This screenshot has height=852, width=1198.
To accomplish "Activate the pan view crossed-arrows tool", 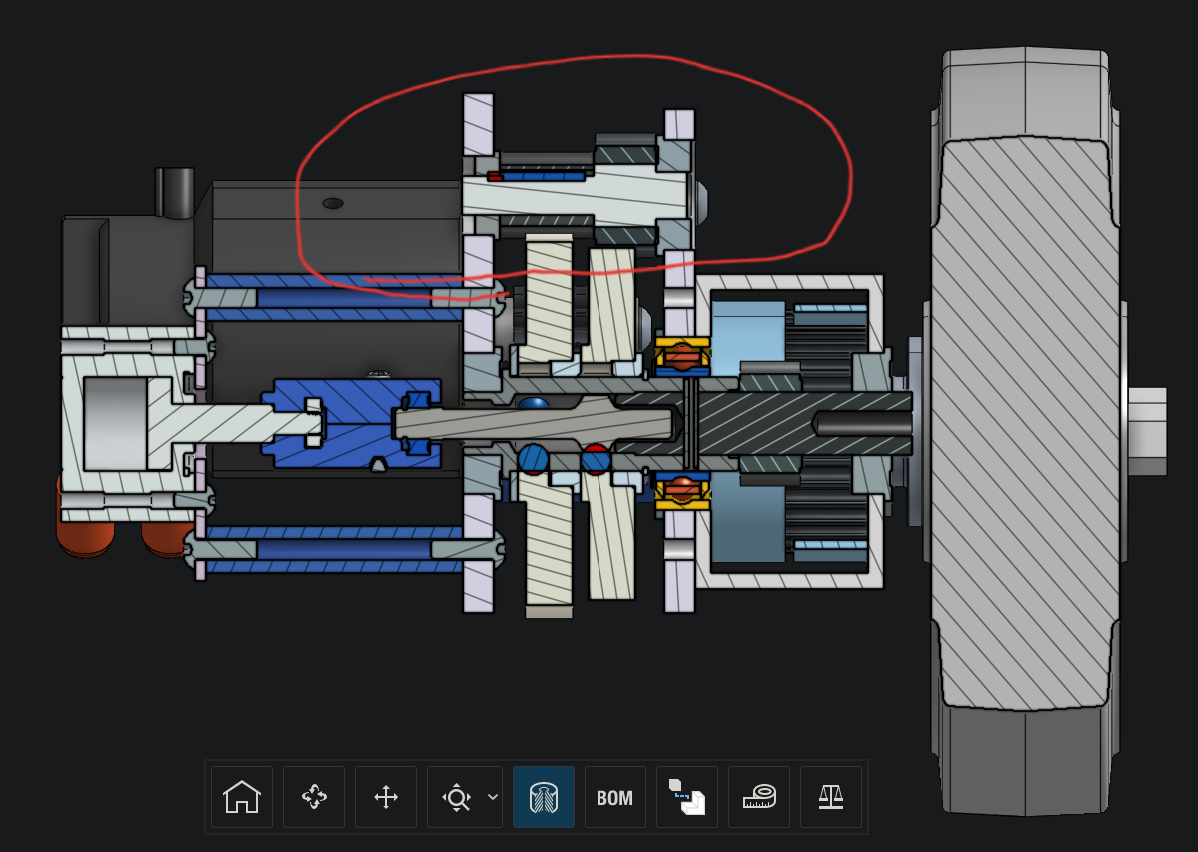I will [386, 797].
